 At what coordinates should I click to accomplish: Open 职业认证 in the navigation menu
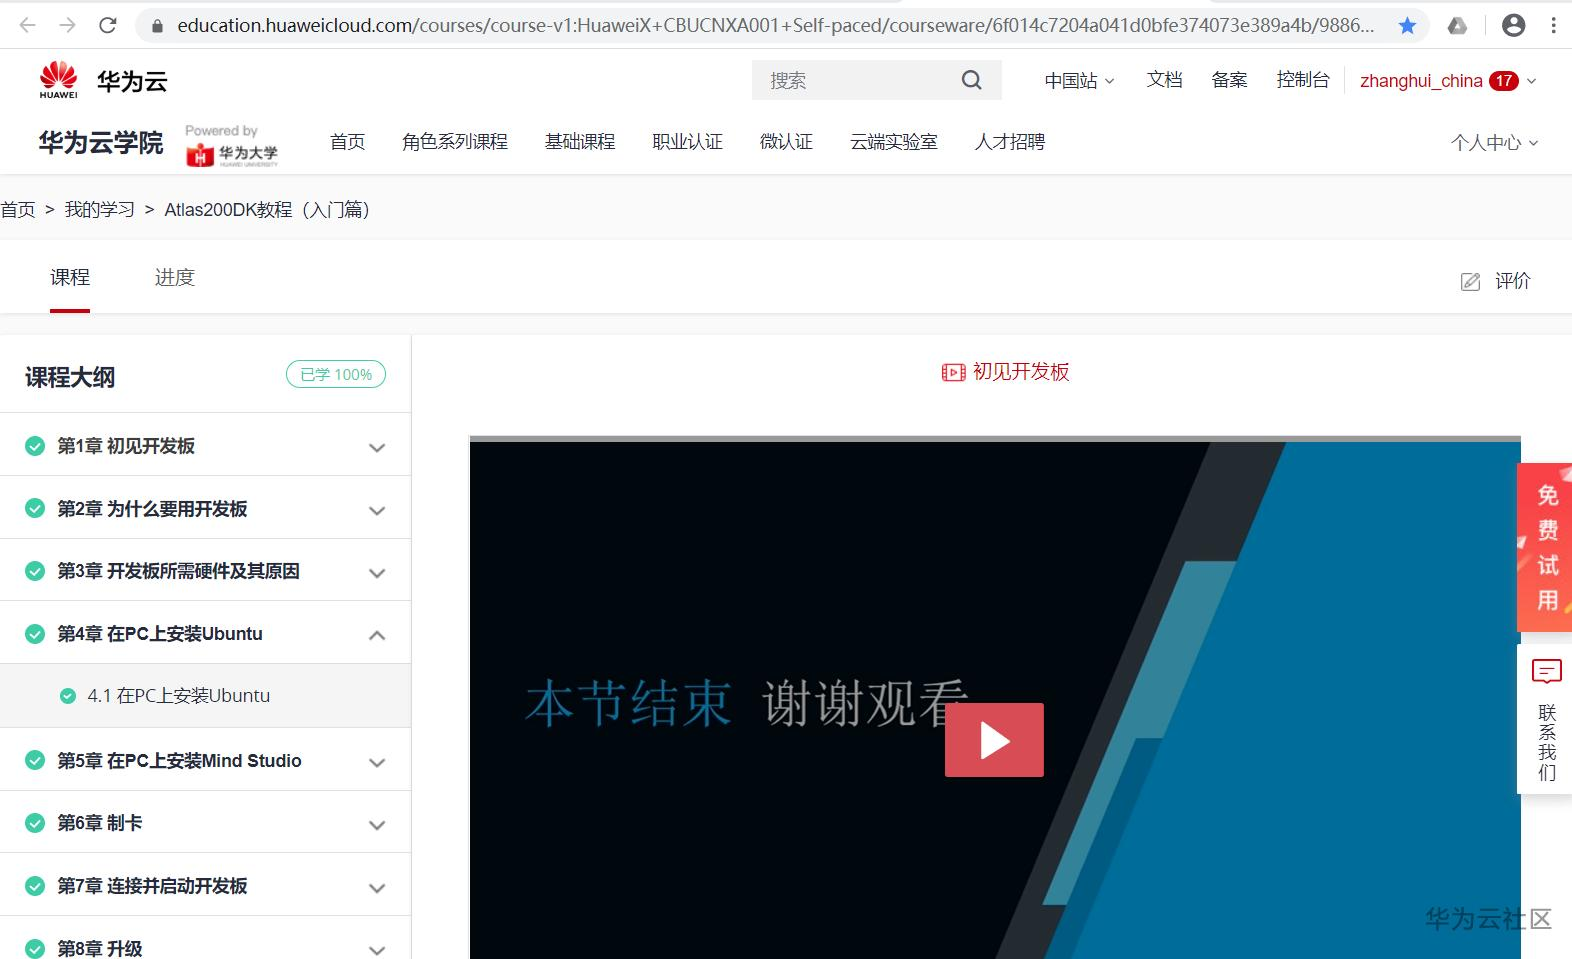pyautogui.click(x=687, y=142)
